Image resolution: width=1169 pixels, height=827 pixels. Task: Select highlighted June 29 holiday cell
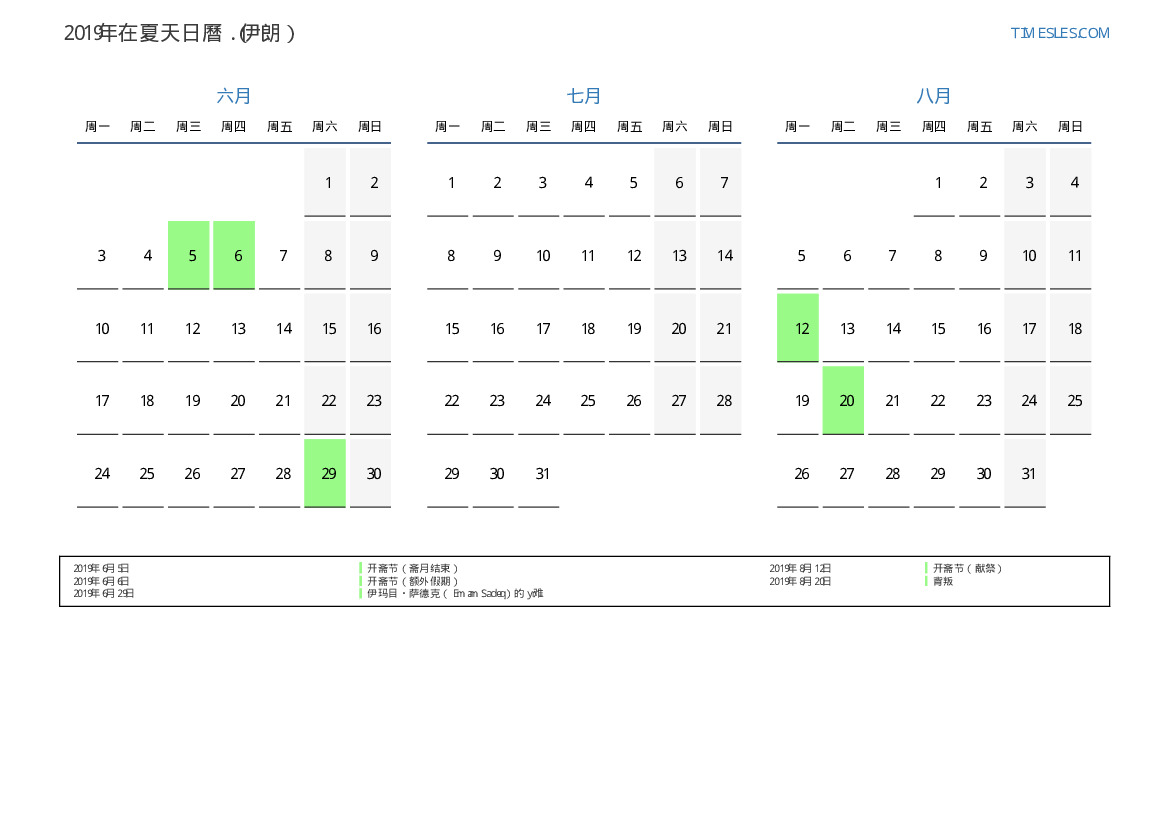[x=325, y=473]
